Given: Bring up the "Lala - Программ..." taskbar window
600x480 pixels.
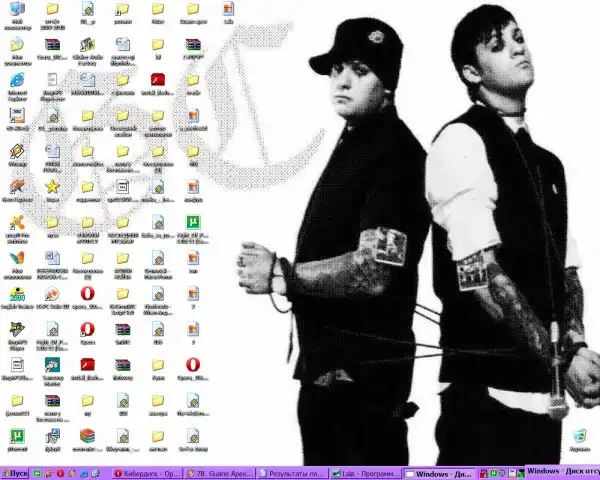Looking at the screenshot, I should [x=365, y=472].
